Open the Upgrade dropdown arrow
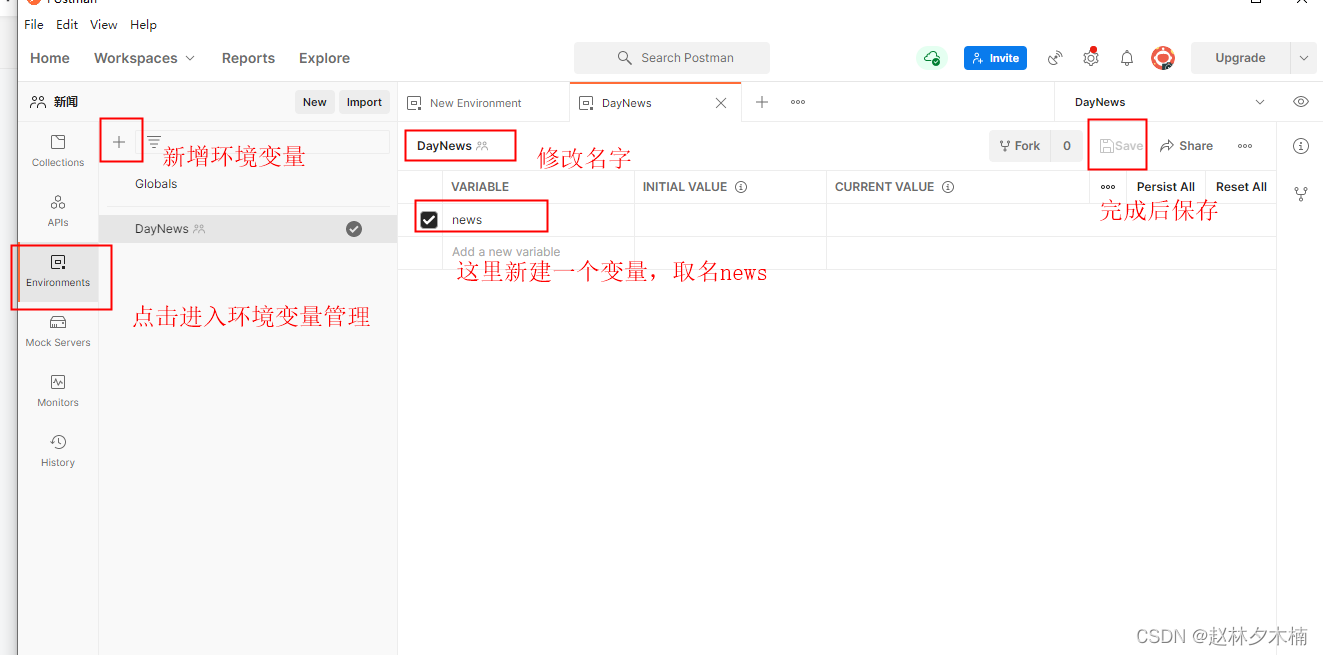Image resolution: width=1323 pixels, height=655 pixels. 1303,58
